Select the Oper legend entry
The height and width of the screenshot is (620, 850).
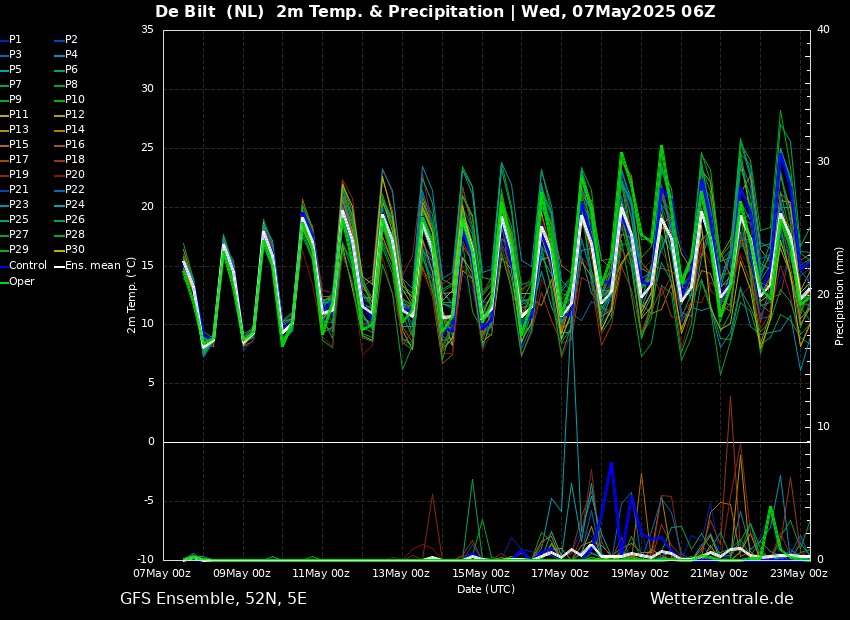pos(21,281)
